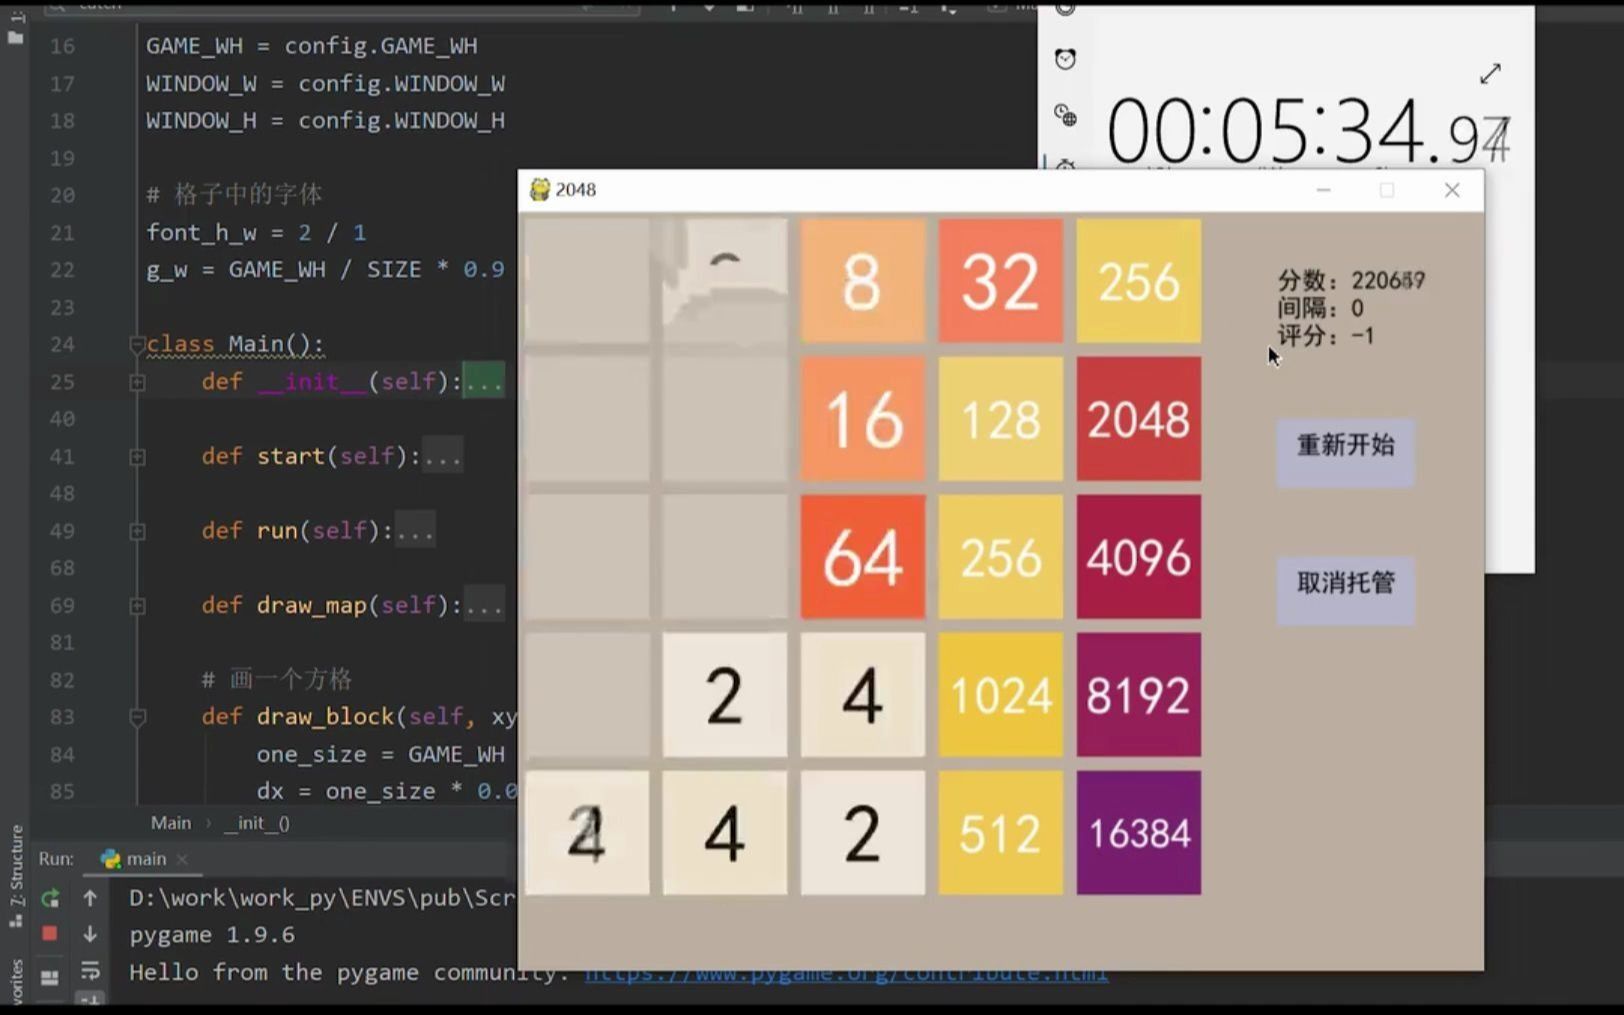Click the 评分: -1 text
1624x1015 pixels.
coord(1326,336)
